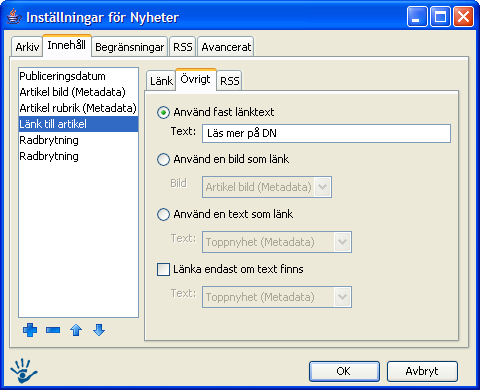Close the Inställningar för Nyheter window
The height and width of the screenshot is (390, 480).
click(463, 16)
